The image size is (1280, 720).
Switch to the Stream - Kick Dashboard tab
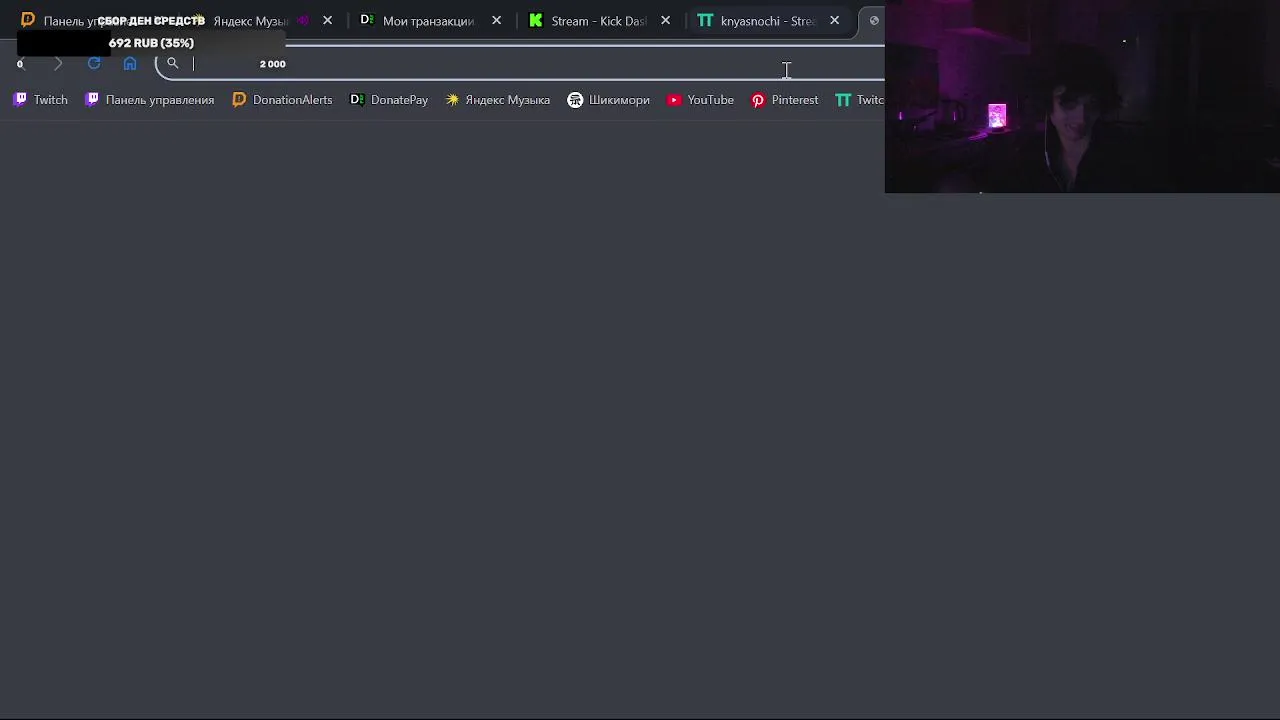coord(598,21)
